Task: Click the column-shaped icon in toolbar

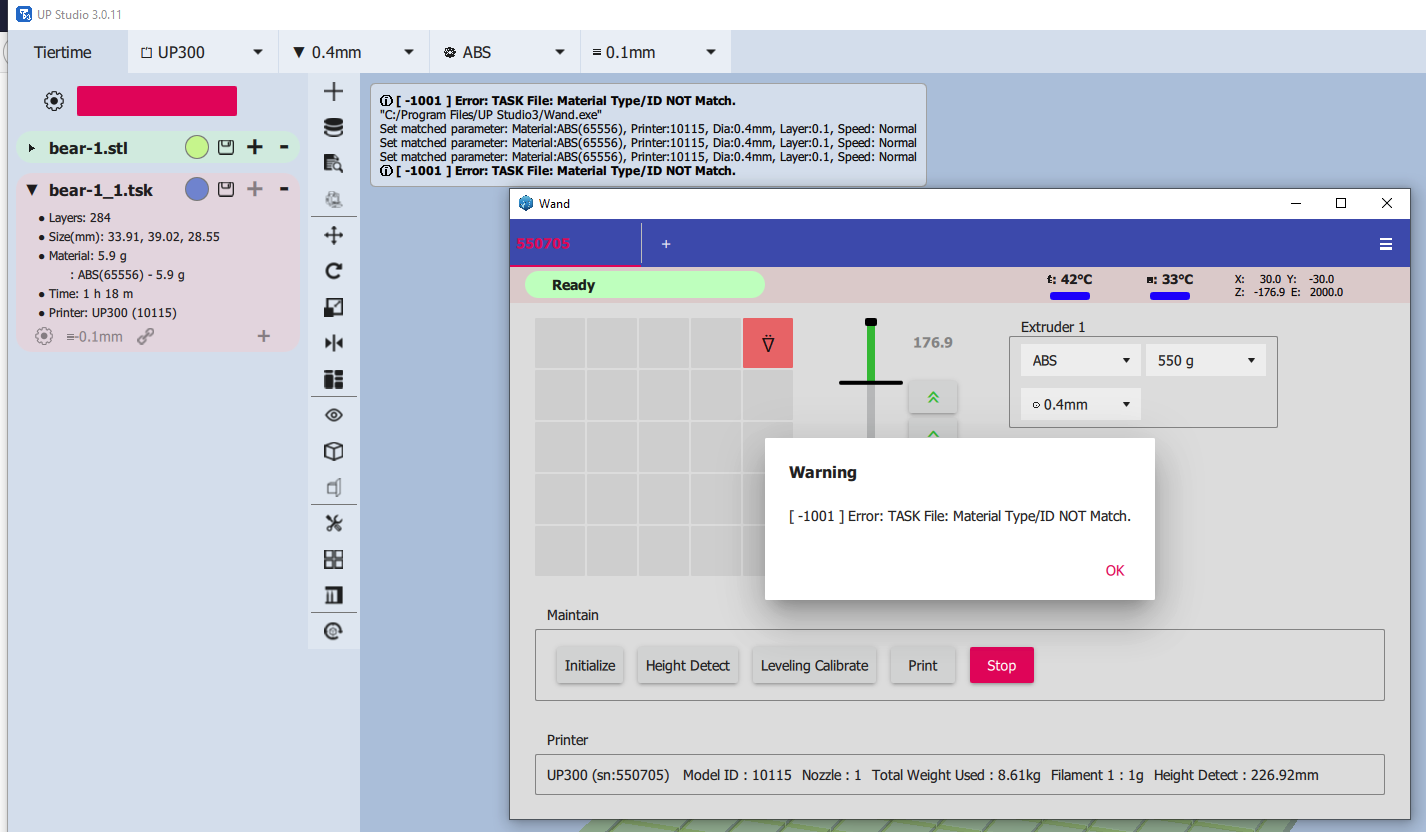Action: (334, 595)
